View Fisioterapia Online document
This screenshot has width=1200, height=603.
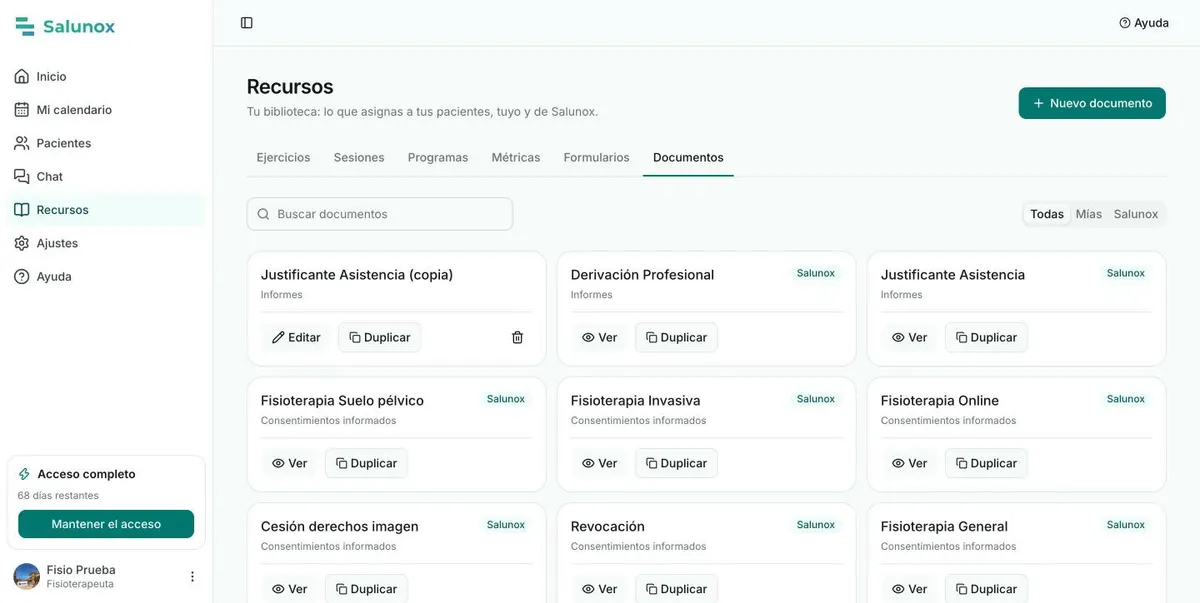910,464
